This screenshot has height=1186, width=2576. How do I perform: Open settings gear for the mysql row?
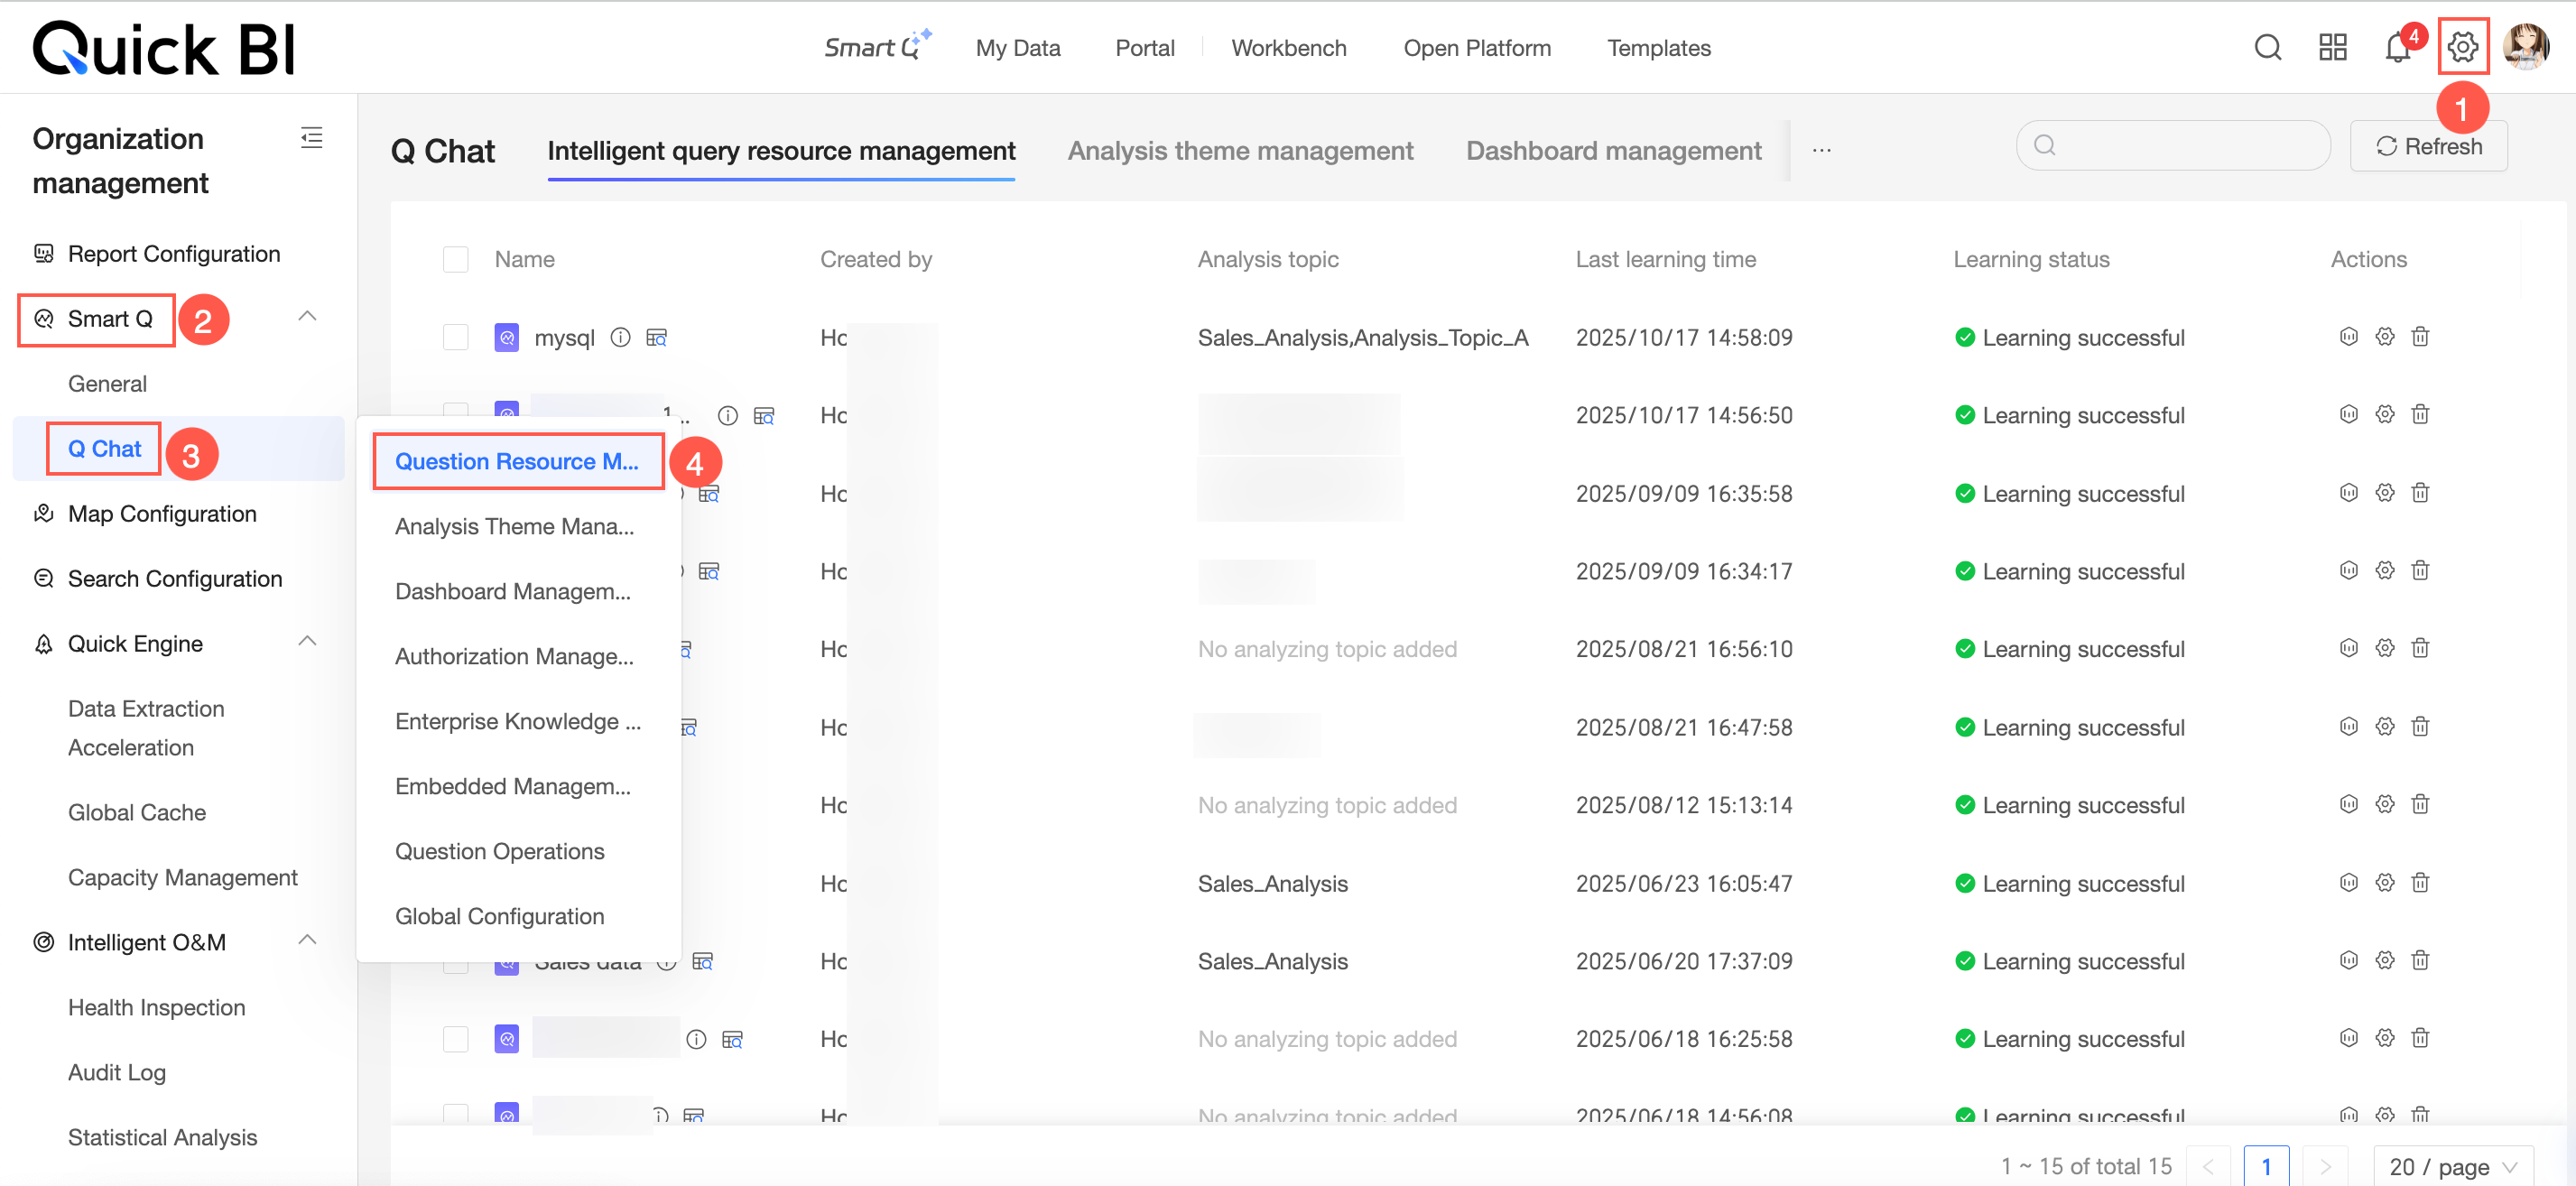click(x=2385, y=337)
